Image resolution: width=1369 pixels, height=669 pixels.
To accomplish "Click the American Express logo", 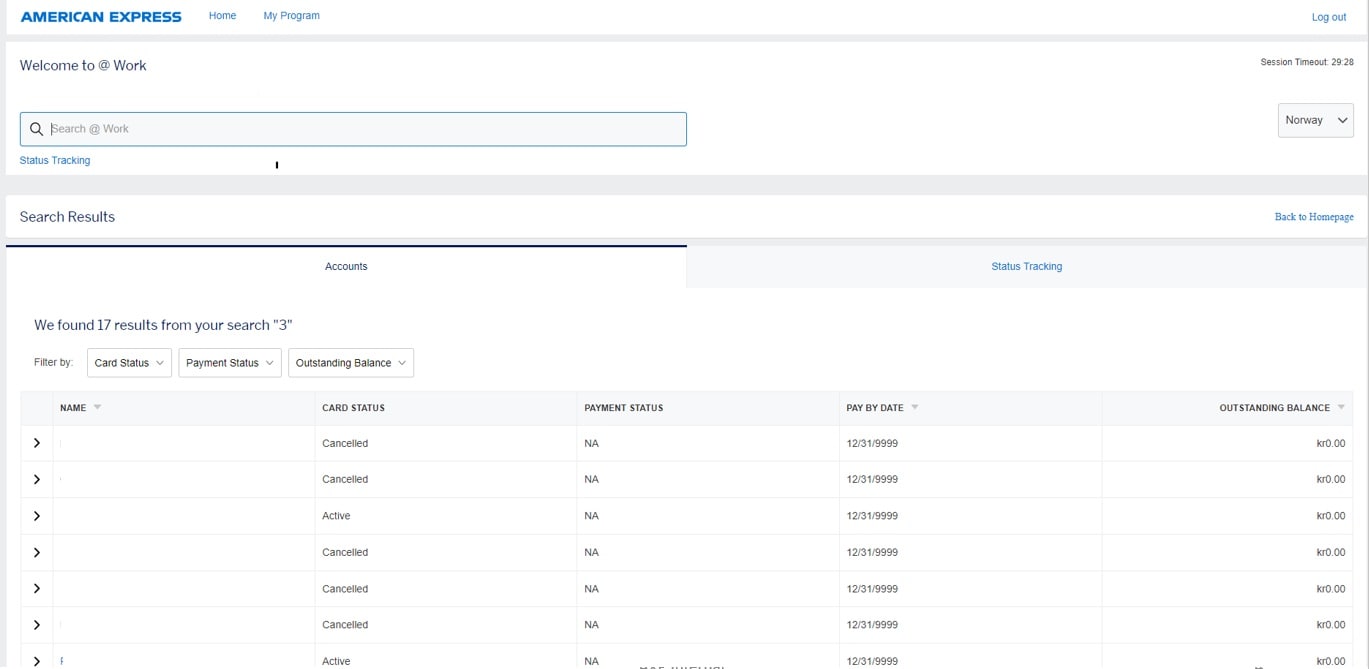I will pyautogui.click(x=101, y=17).
